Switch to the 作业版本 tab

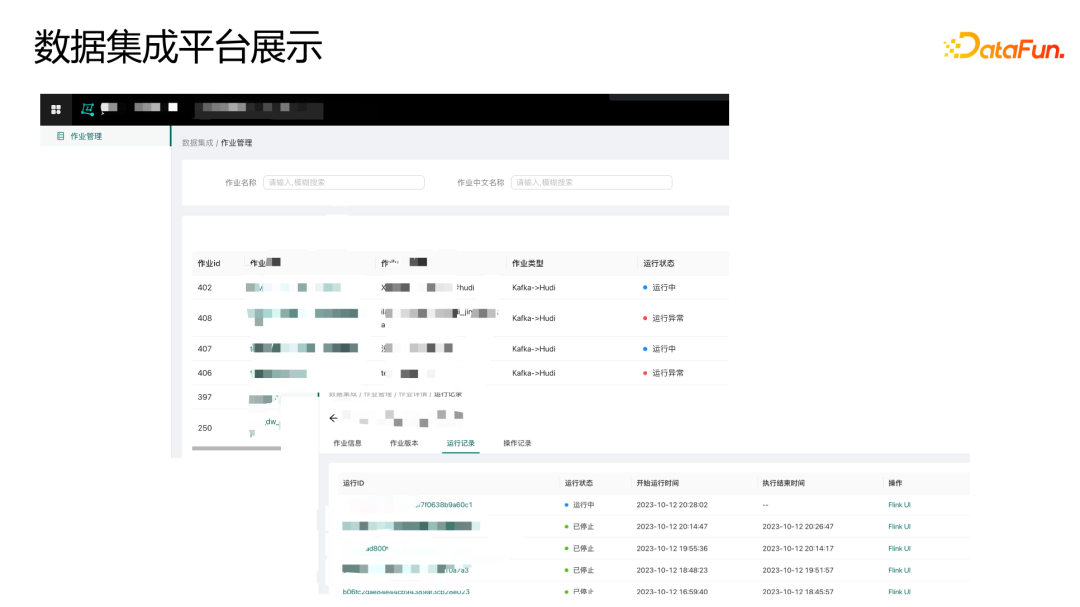(404, 443)
